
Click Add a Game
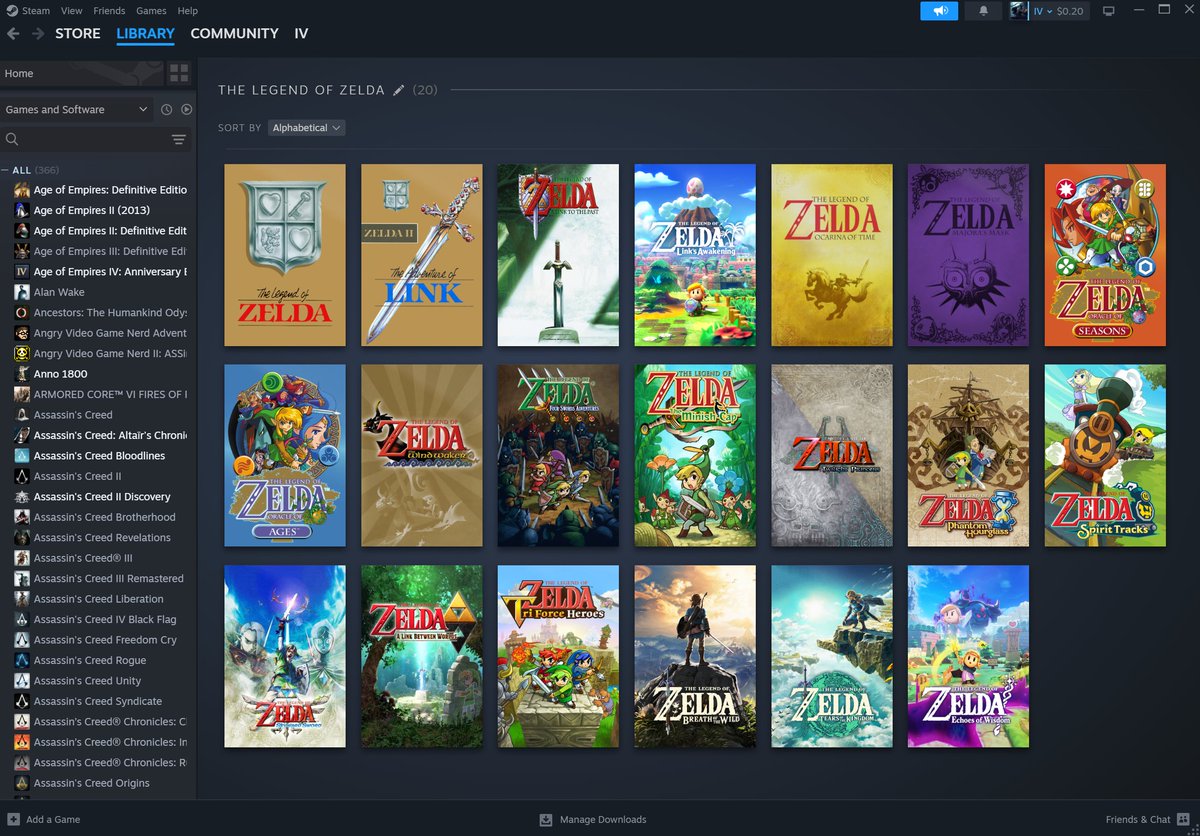click(x=53, y=819)
